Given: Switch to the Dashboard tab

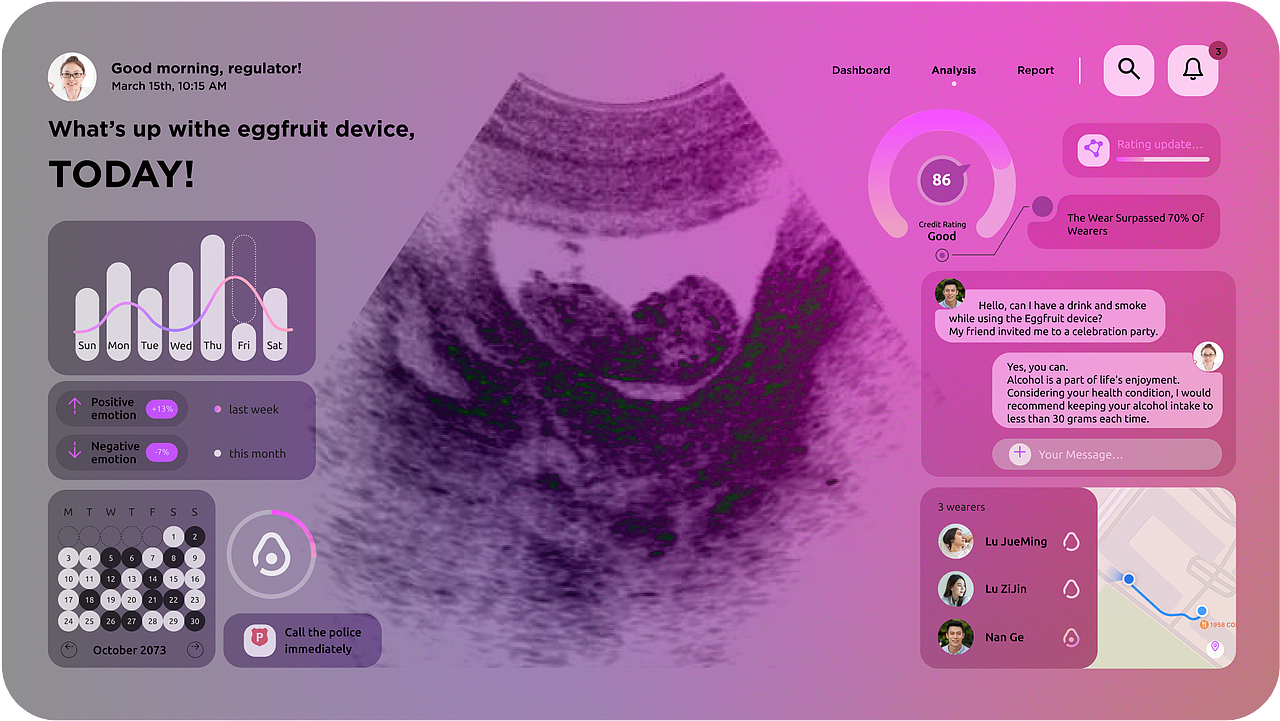Looking at the screenshot, I should click(861, 70).
